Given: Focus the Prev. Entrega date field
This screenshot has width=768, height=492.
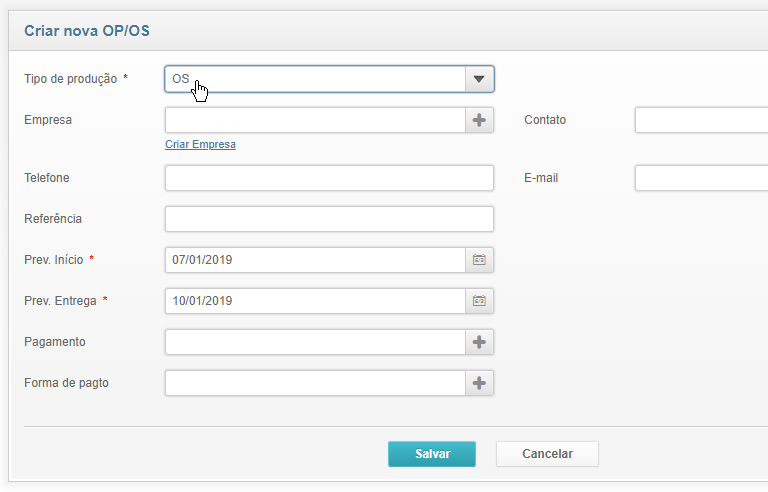Looking at the screenshot, I should 315,301.
